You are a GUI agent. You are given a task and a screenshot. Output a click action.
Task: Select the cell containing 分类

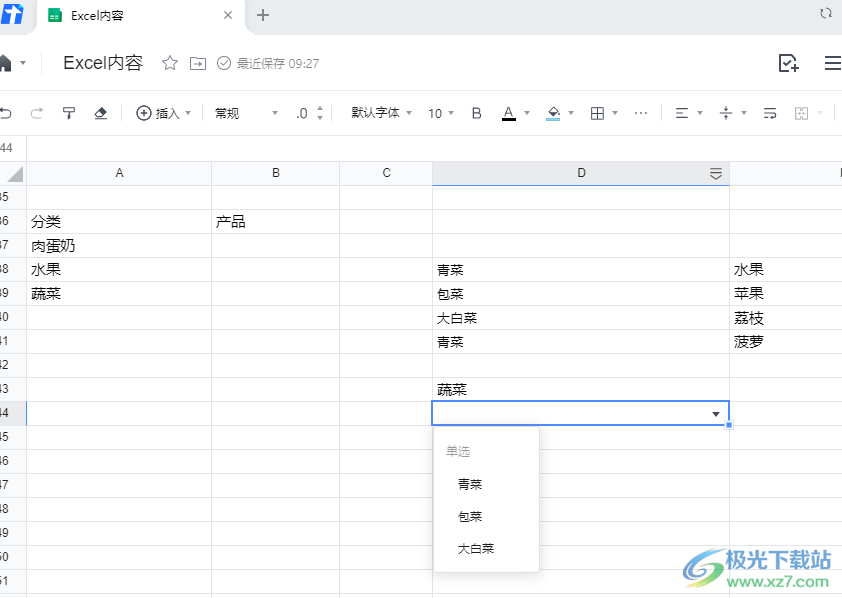[x=119, y=221]
